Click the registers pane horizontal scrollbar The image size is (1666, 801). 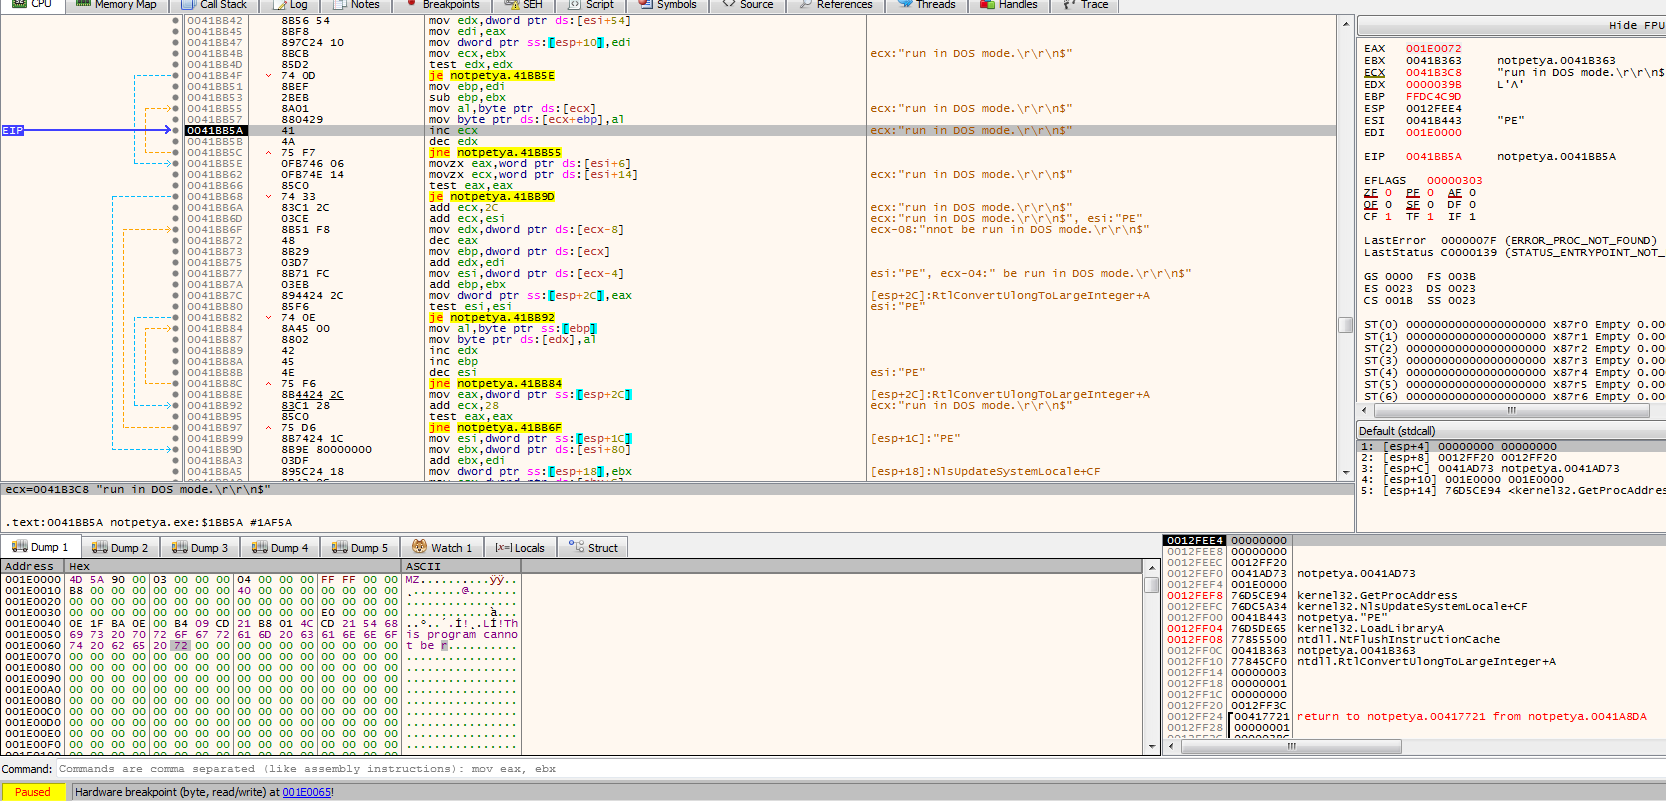pyautogui.click(x=1511, y=410)
